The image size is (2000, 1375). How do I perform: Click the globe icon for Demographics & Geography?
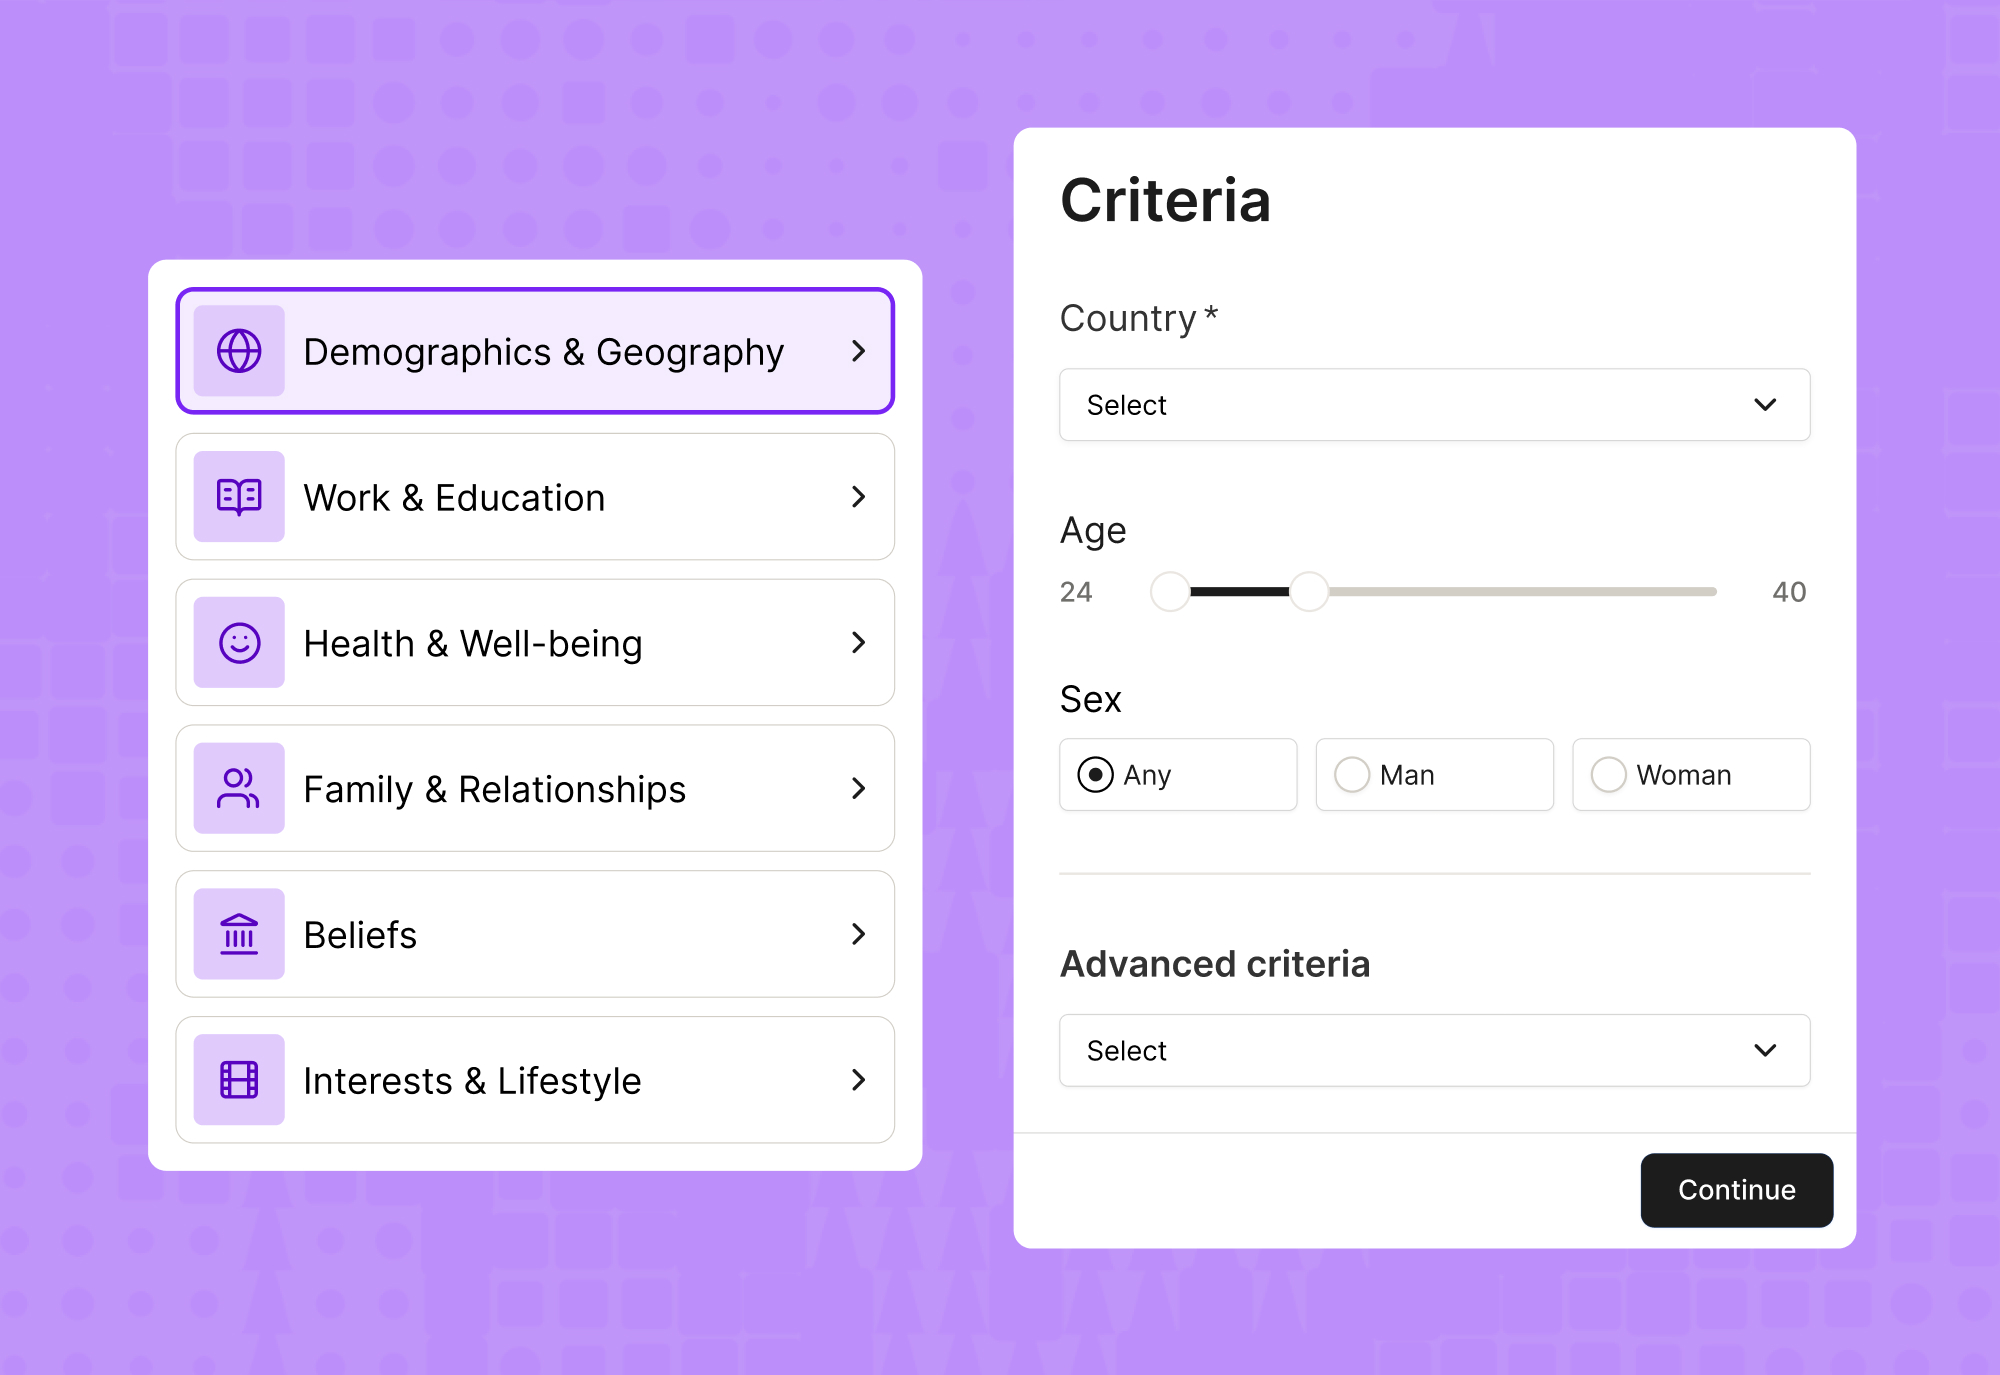pyautogui.click(x=239, y=351)
